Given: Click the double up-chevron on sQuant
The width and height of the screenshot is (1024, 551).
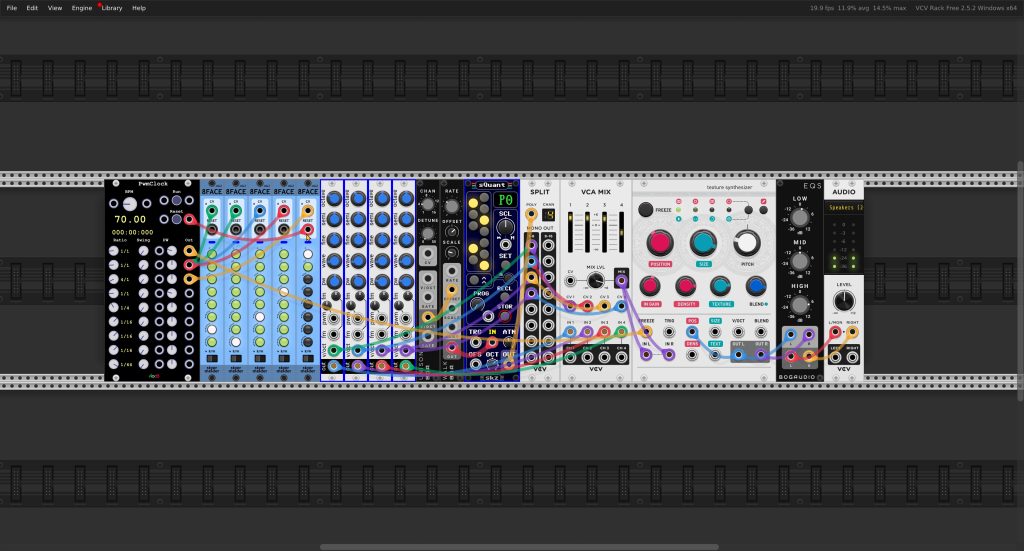Looking at the screenshot, I should click(483, 281).
